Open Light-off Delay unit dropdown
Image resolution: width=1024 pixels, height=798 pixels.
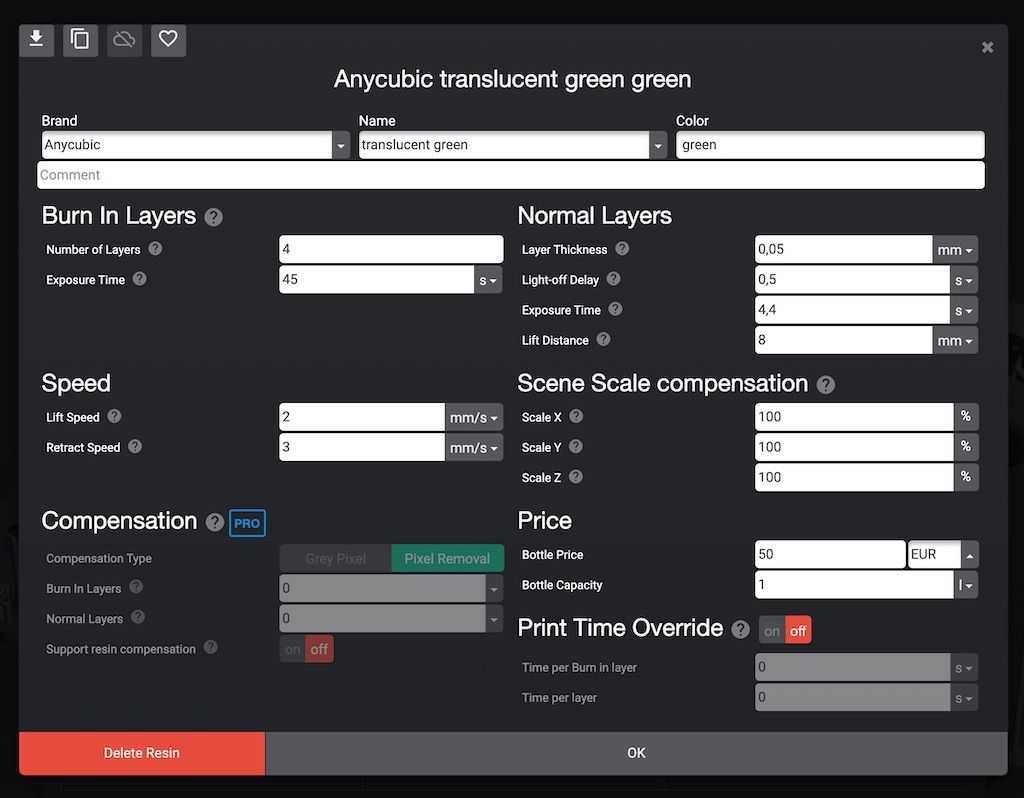coord(964,280)
